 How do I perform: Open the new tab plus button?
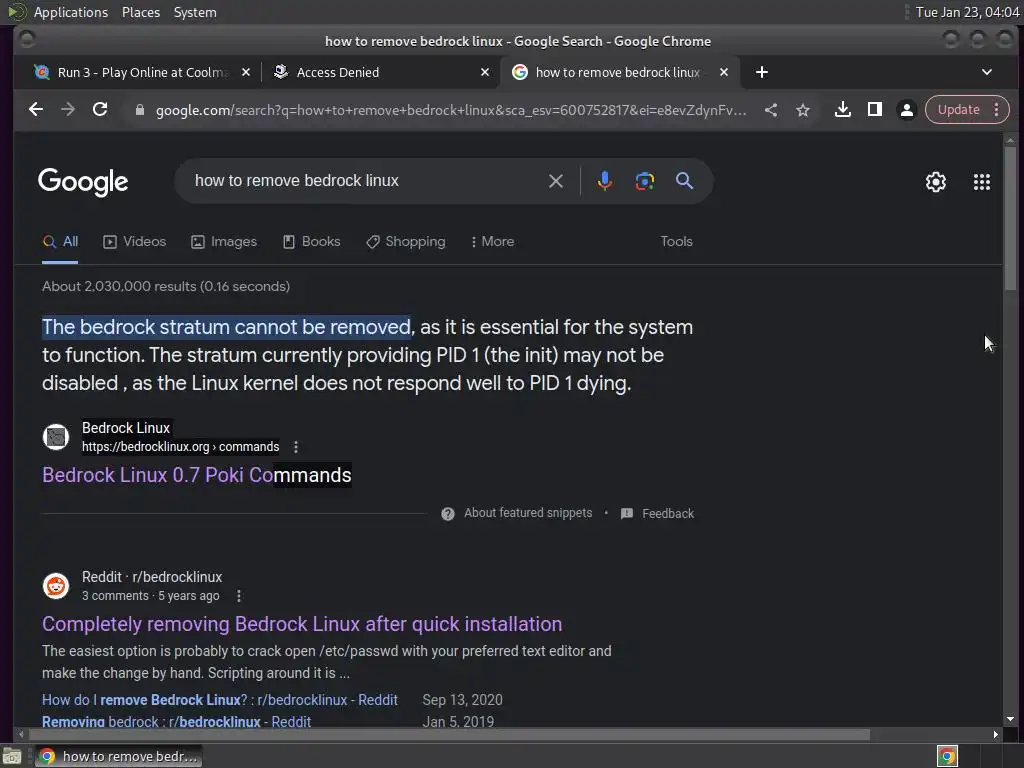(x=761, y=72)
